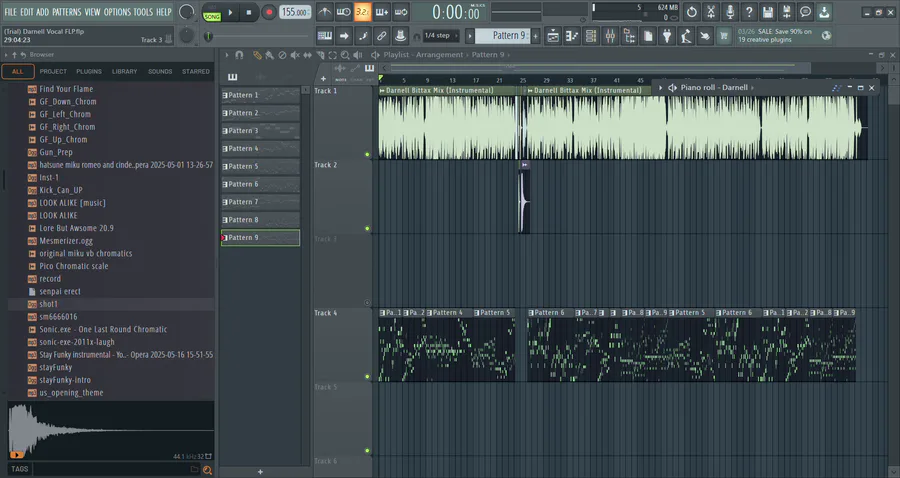Open the Playlist magnet snap menu
The width and height of the screenshot is (900, 478).
239,55
